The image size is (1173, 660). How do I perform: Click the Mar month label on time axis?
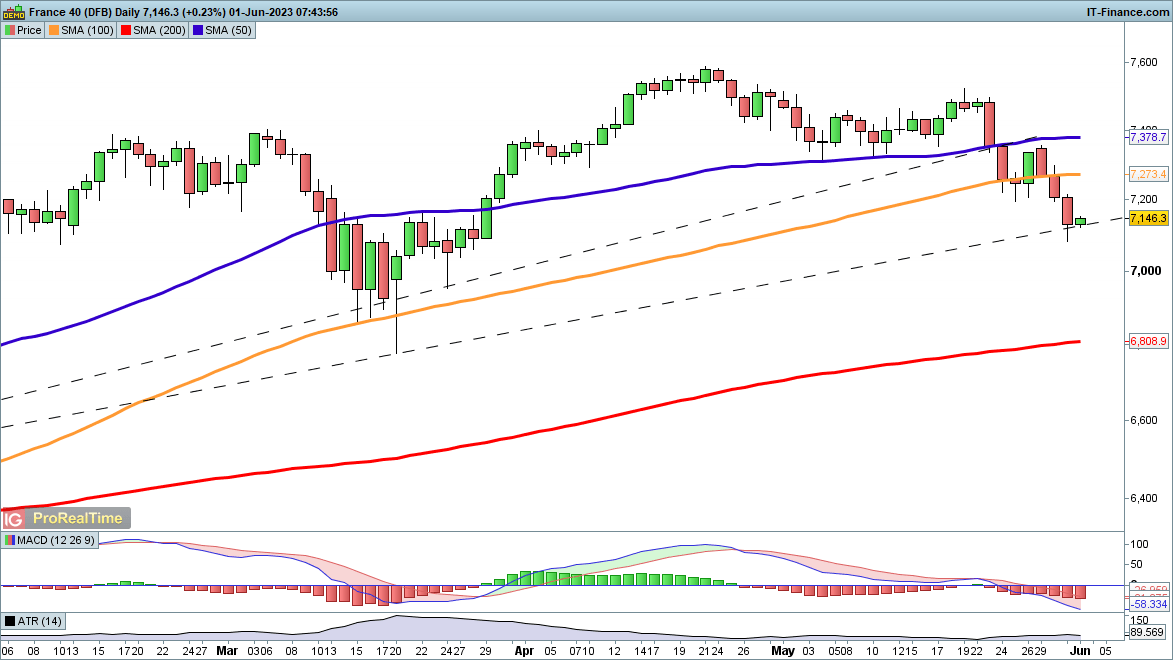(x=227, y=651)
